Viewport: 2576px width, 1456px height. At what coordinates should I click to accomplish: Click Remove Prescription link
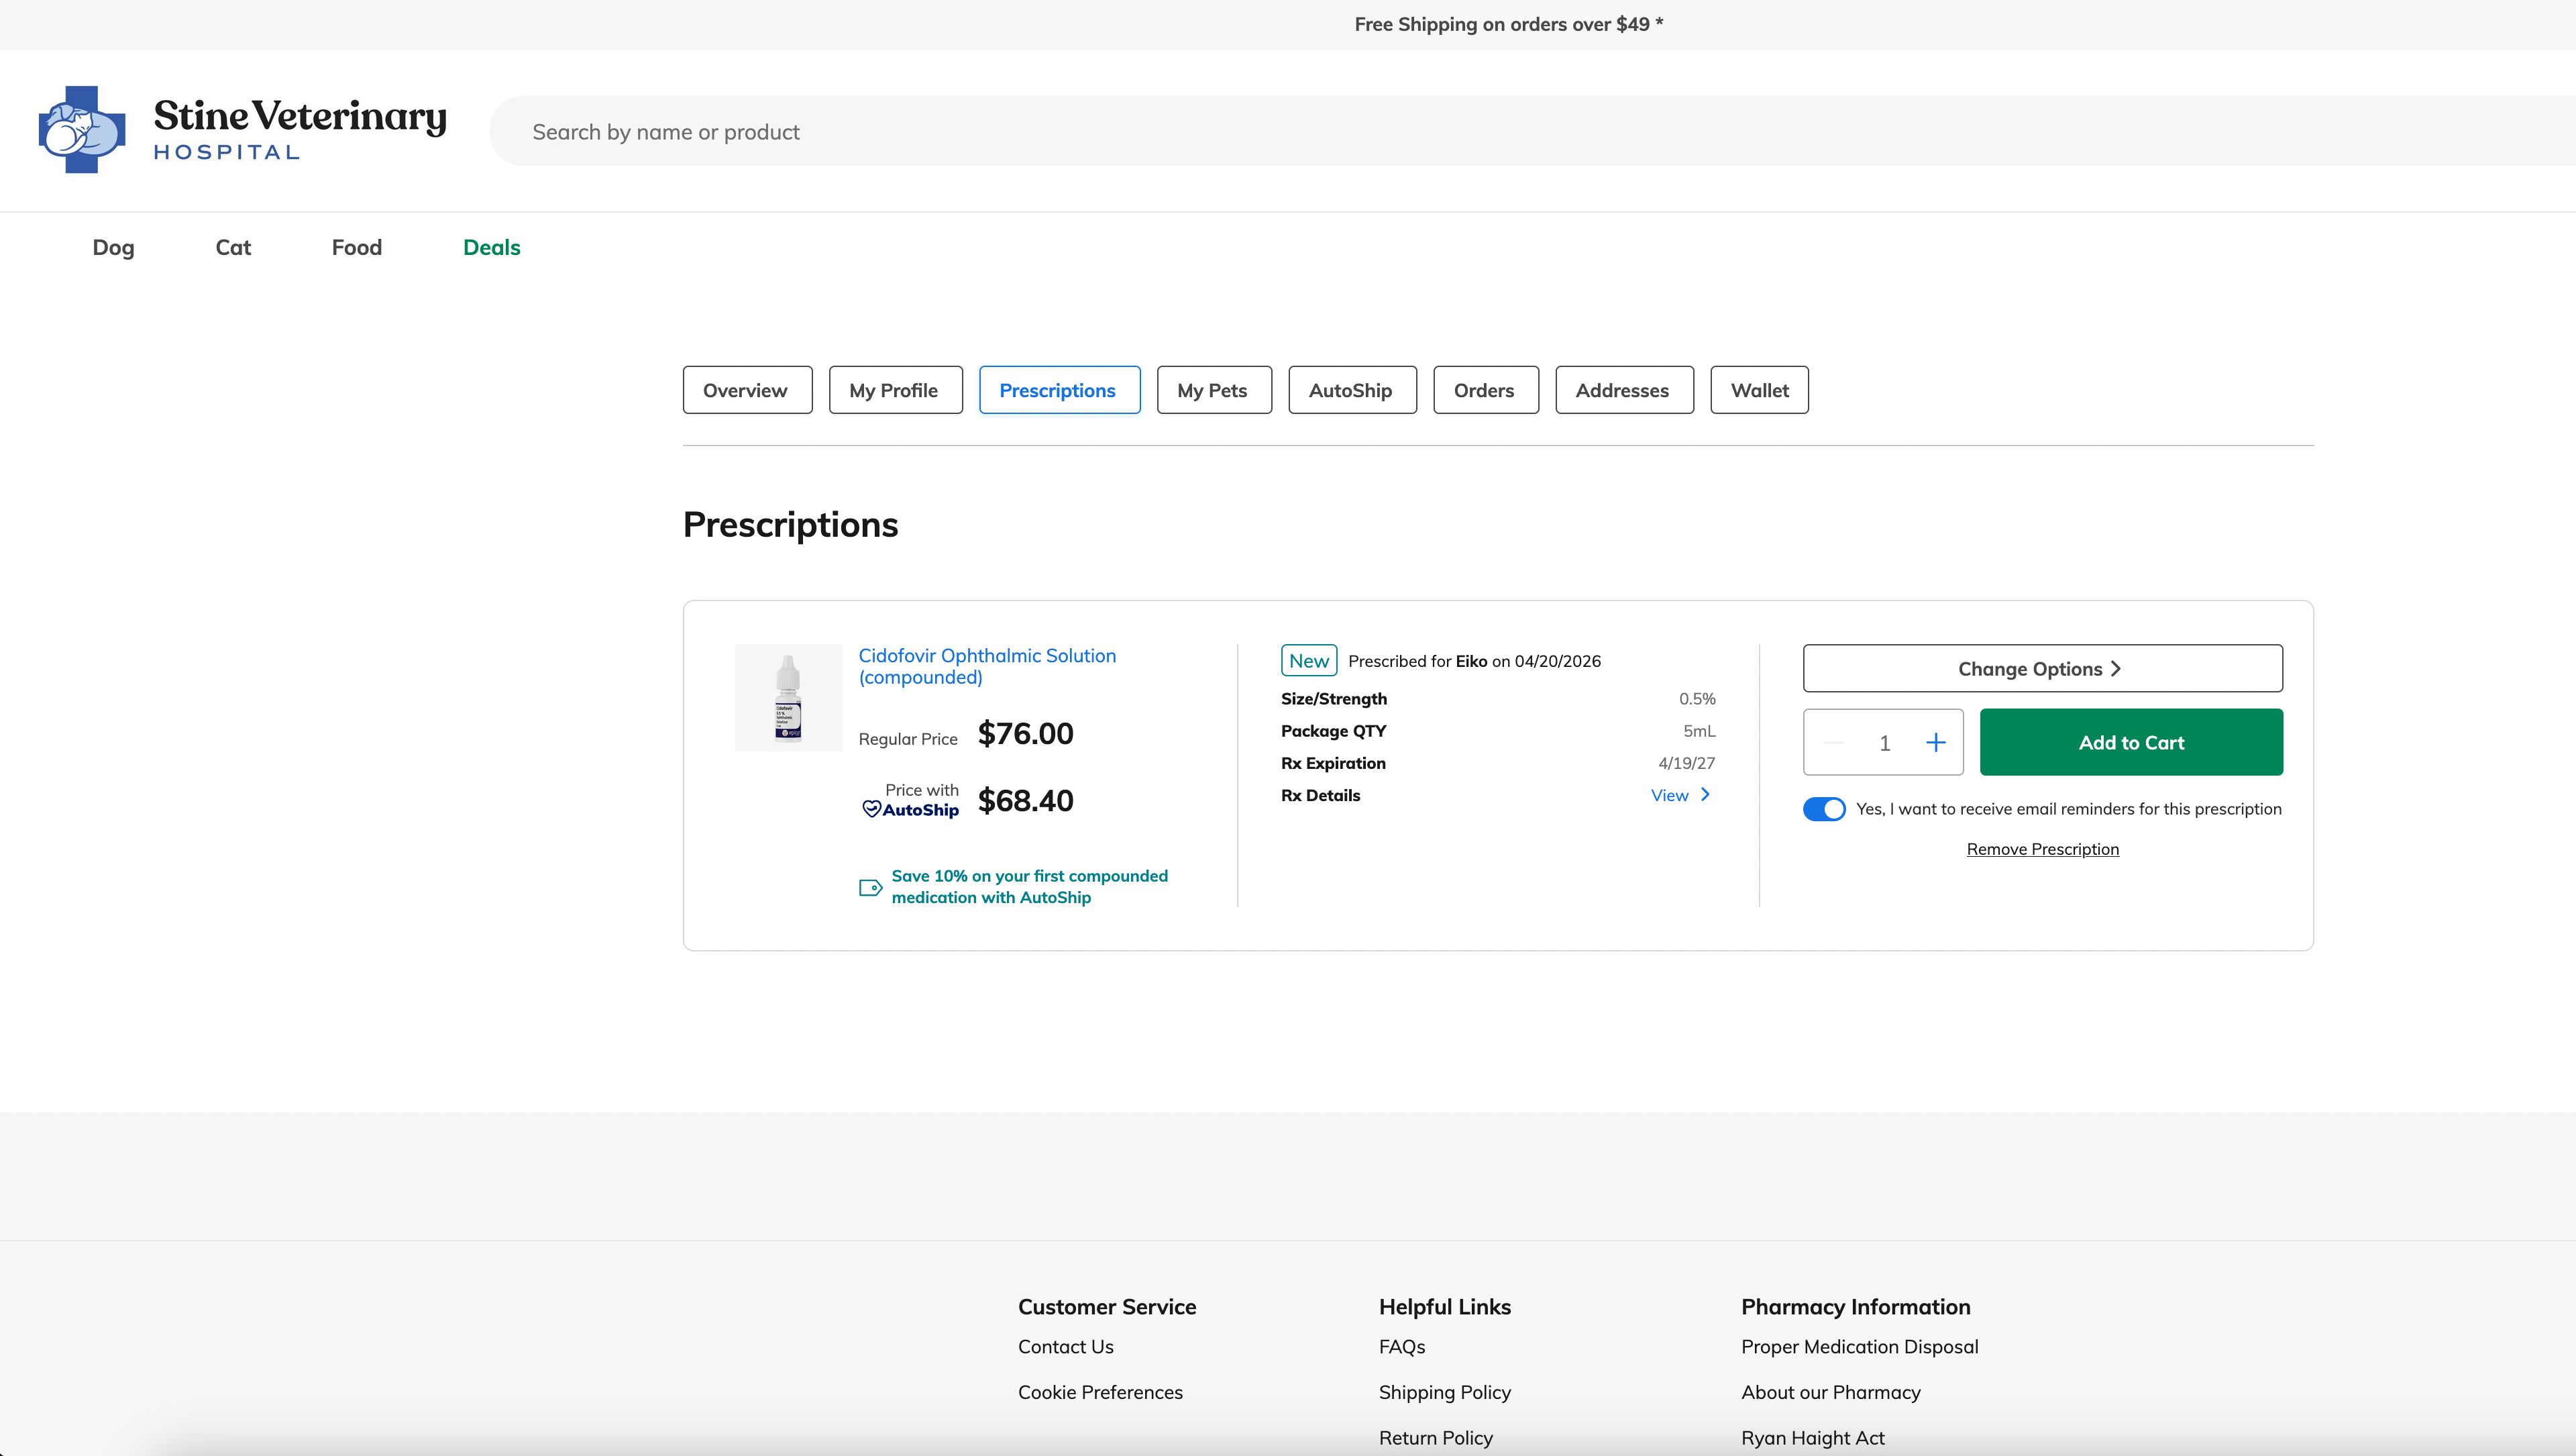pyautogui.click(x=2042, y=849)
